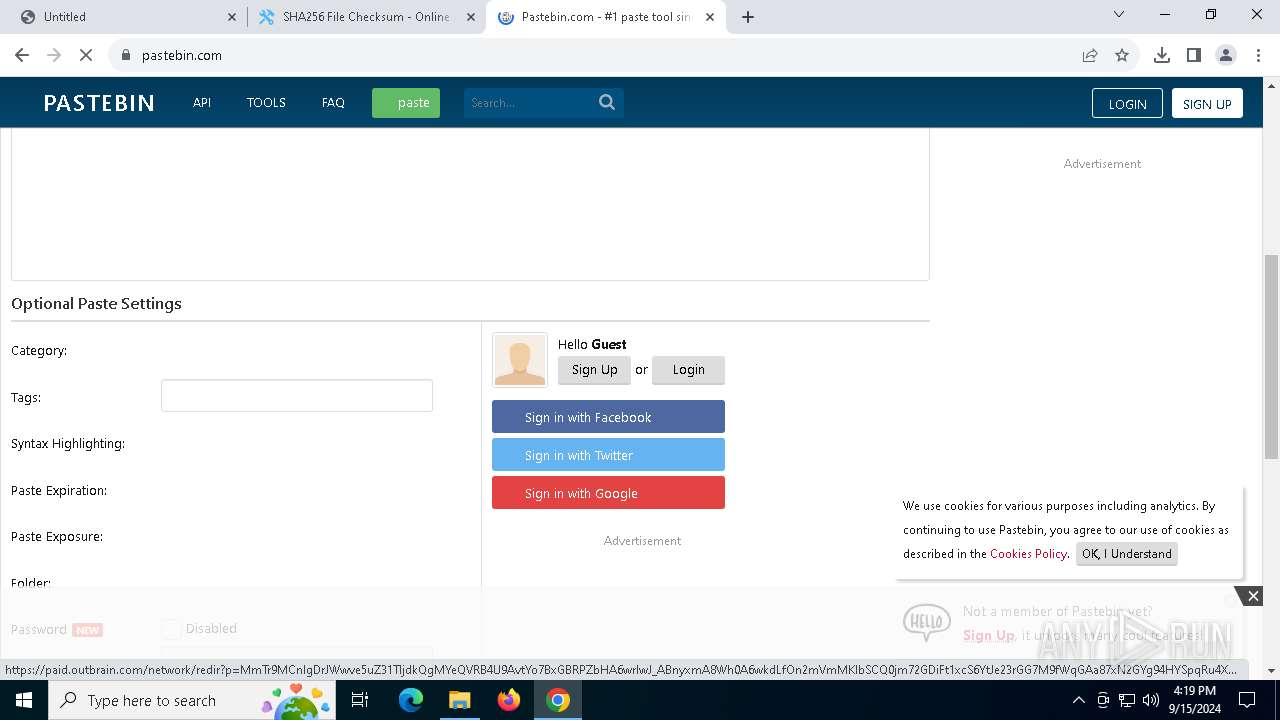The width and height of the screenshot is (1280, 720).
Task: Close the Untitled tab
Action: coord(232,17)
